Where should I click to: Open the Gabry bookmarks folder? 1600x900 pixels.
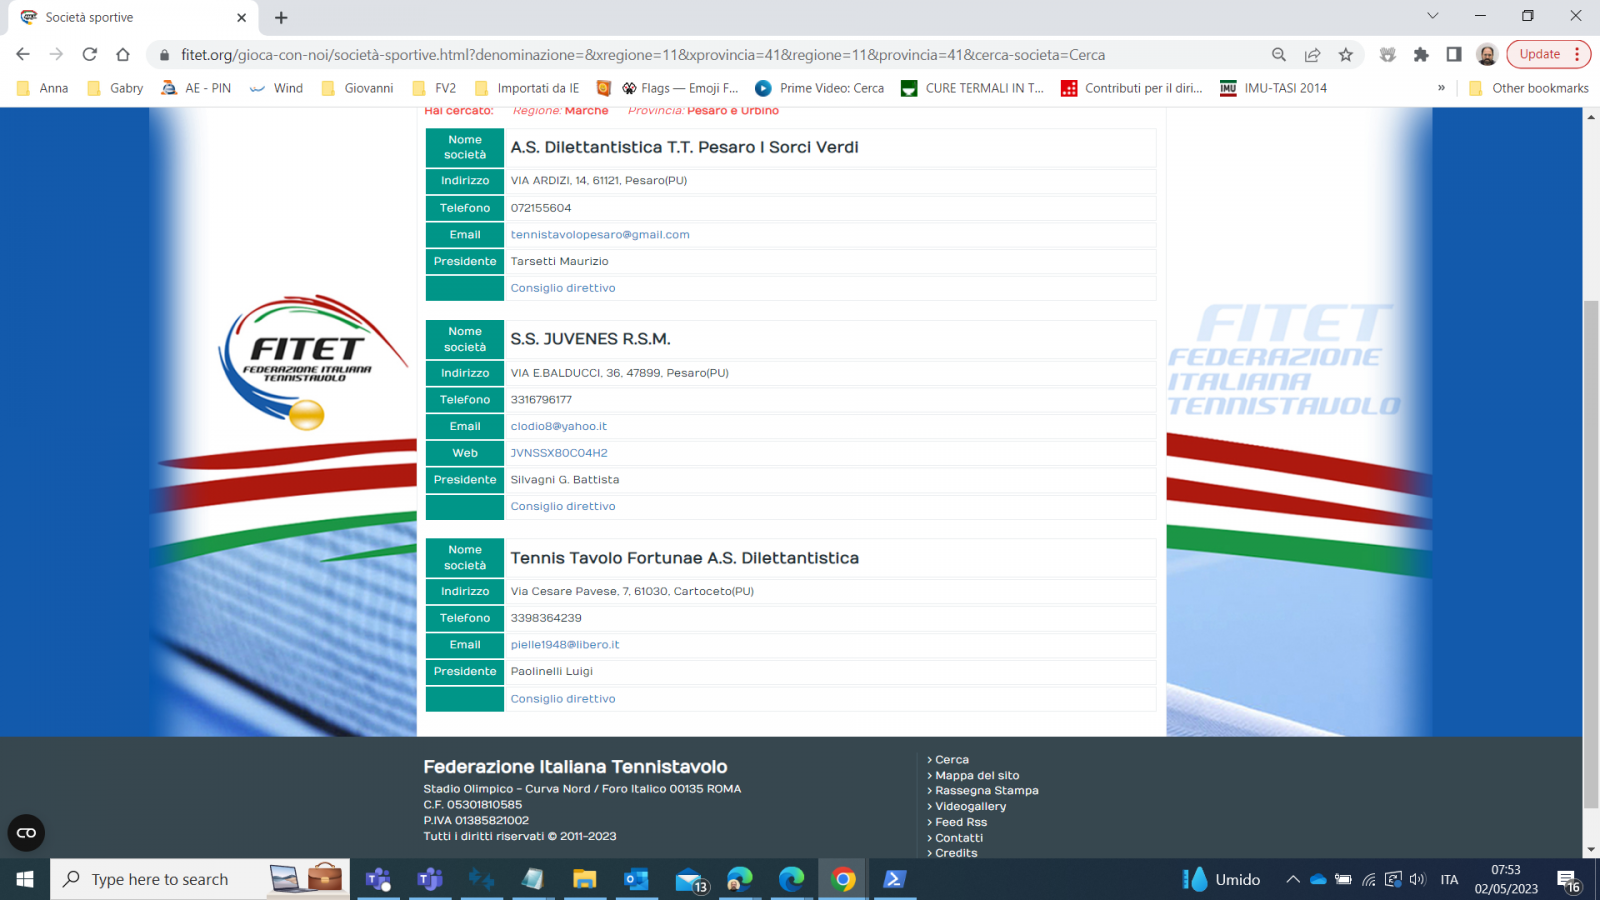tap(115, 88)
